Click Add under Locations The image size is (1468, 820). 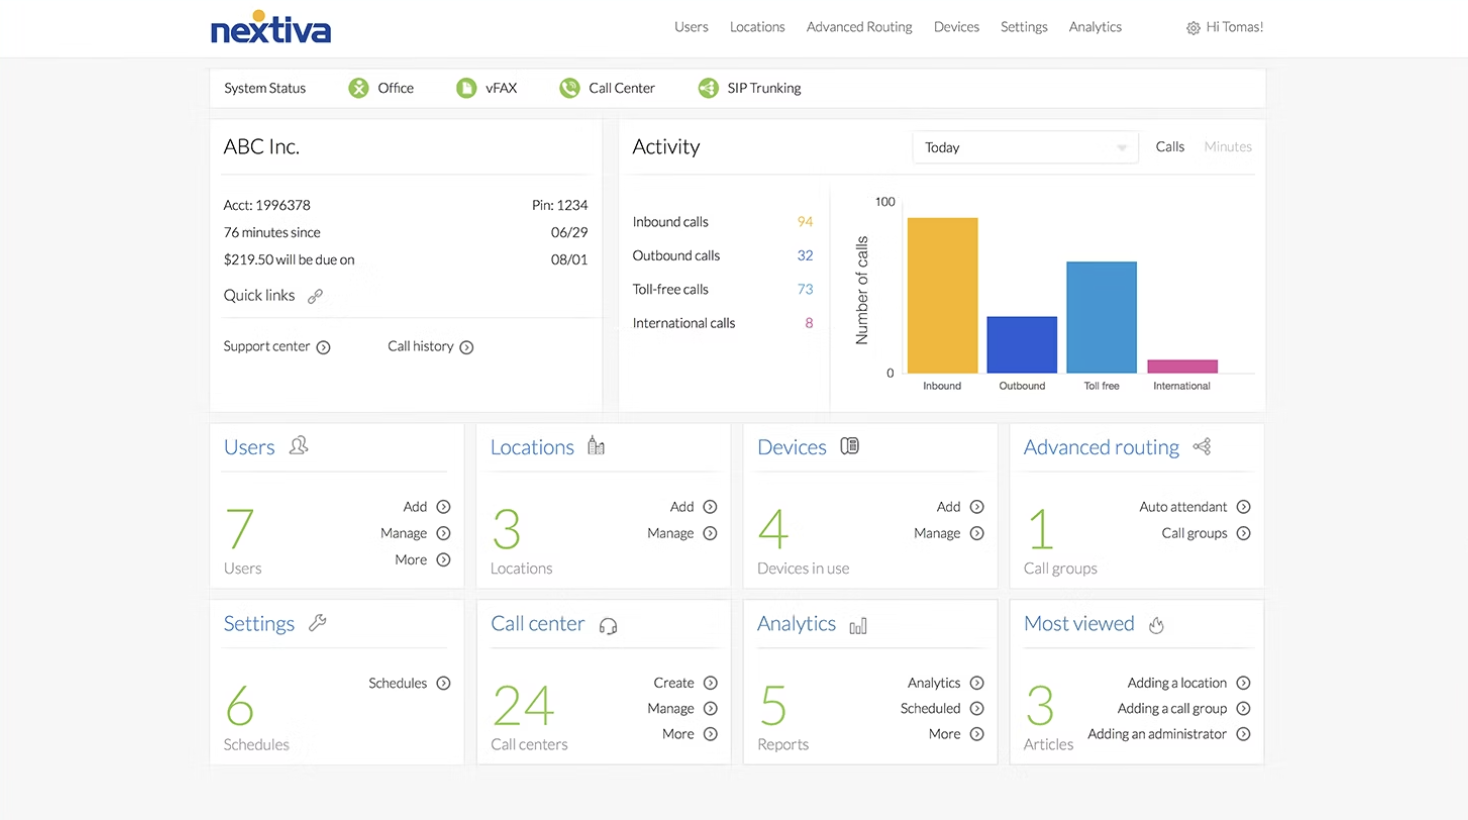click(694, 507)
